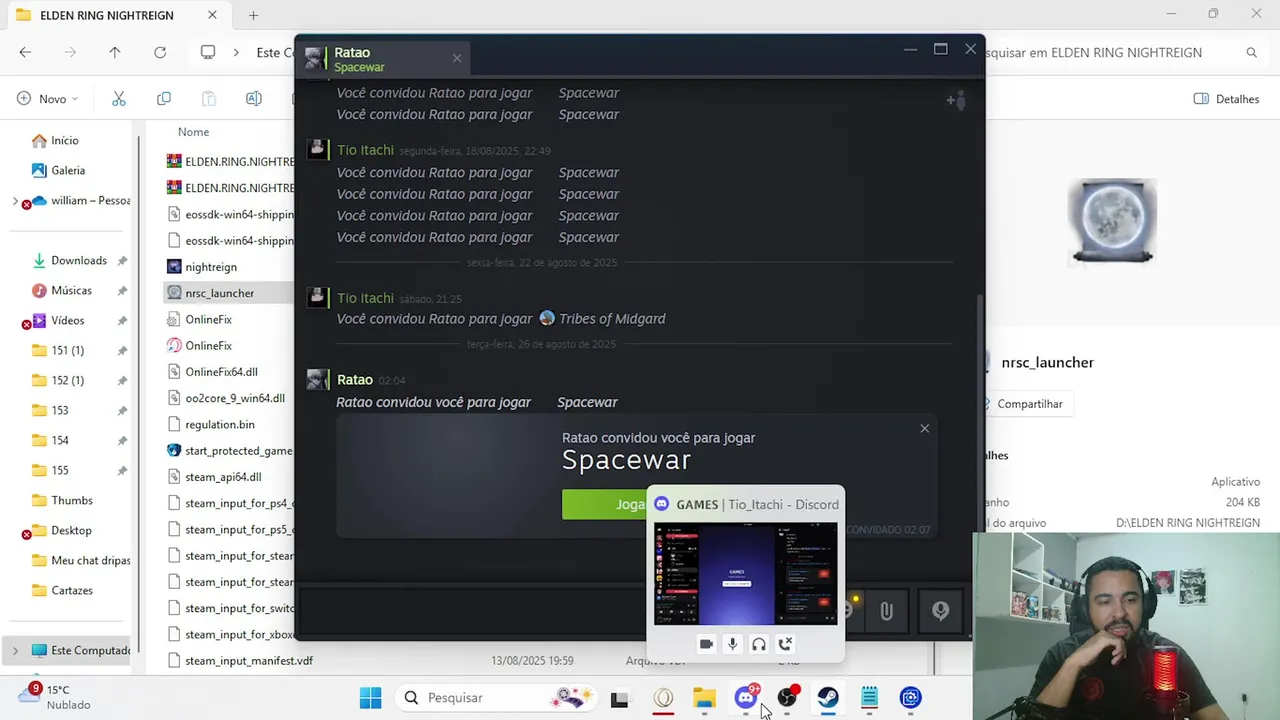Refresh the File Explorer folder

160,52
